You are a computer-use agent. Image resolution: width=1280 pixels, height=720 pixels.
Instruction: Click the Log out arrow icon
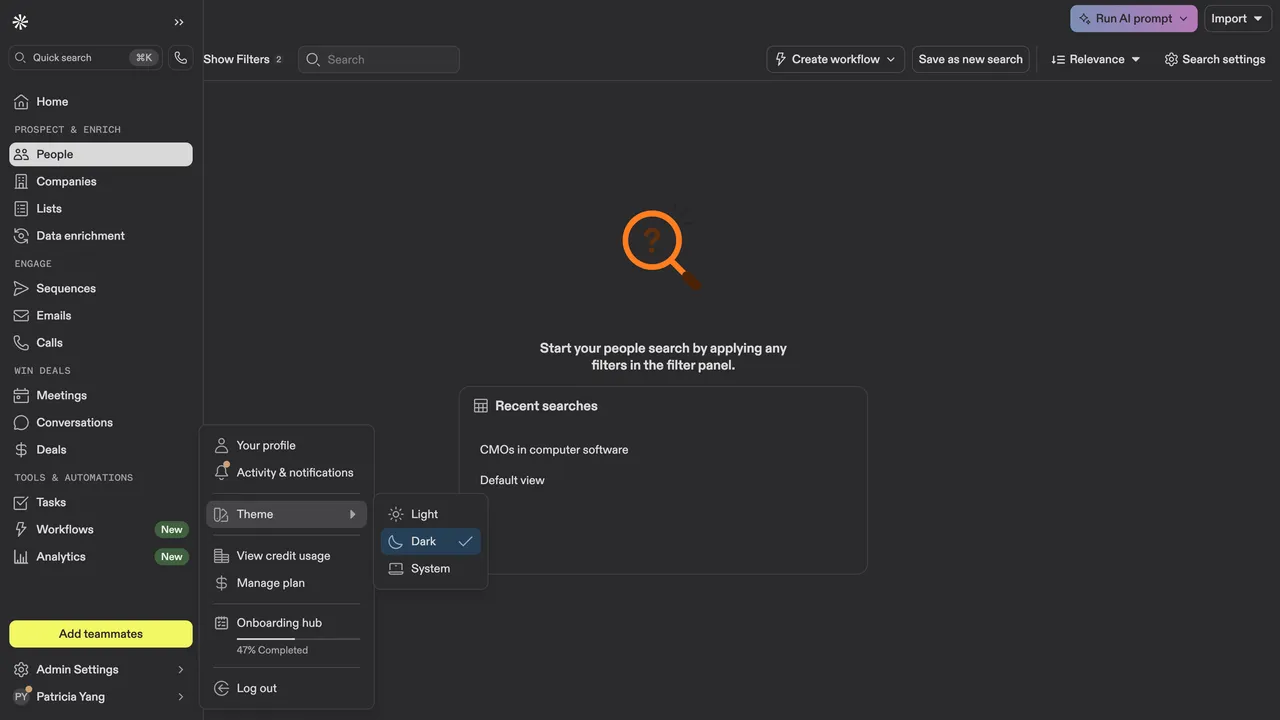pyautogui.click(x=222, y=689)
